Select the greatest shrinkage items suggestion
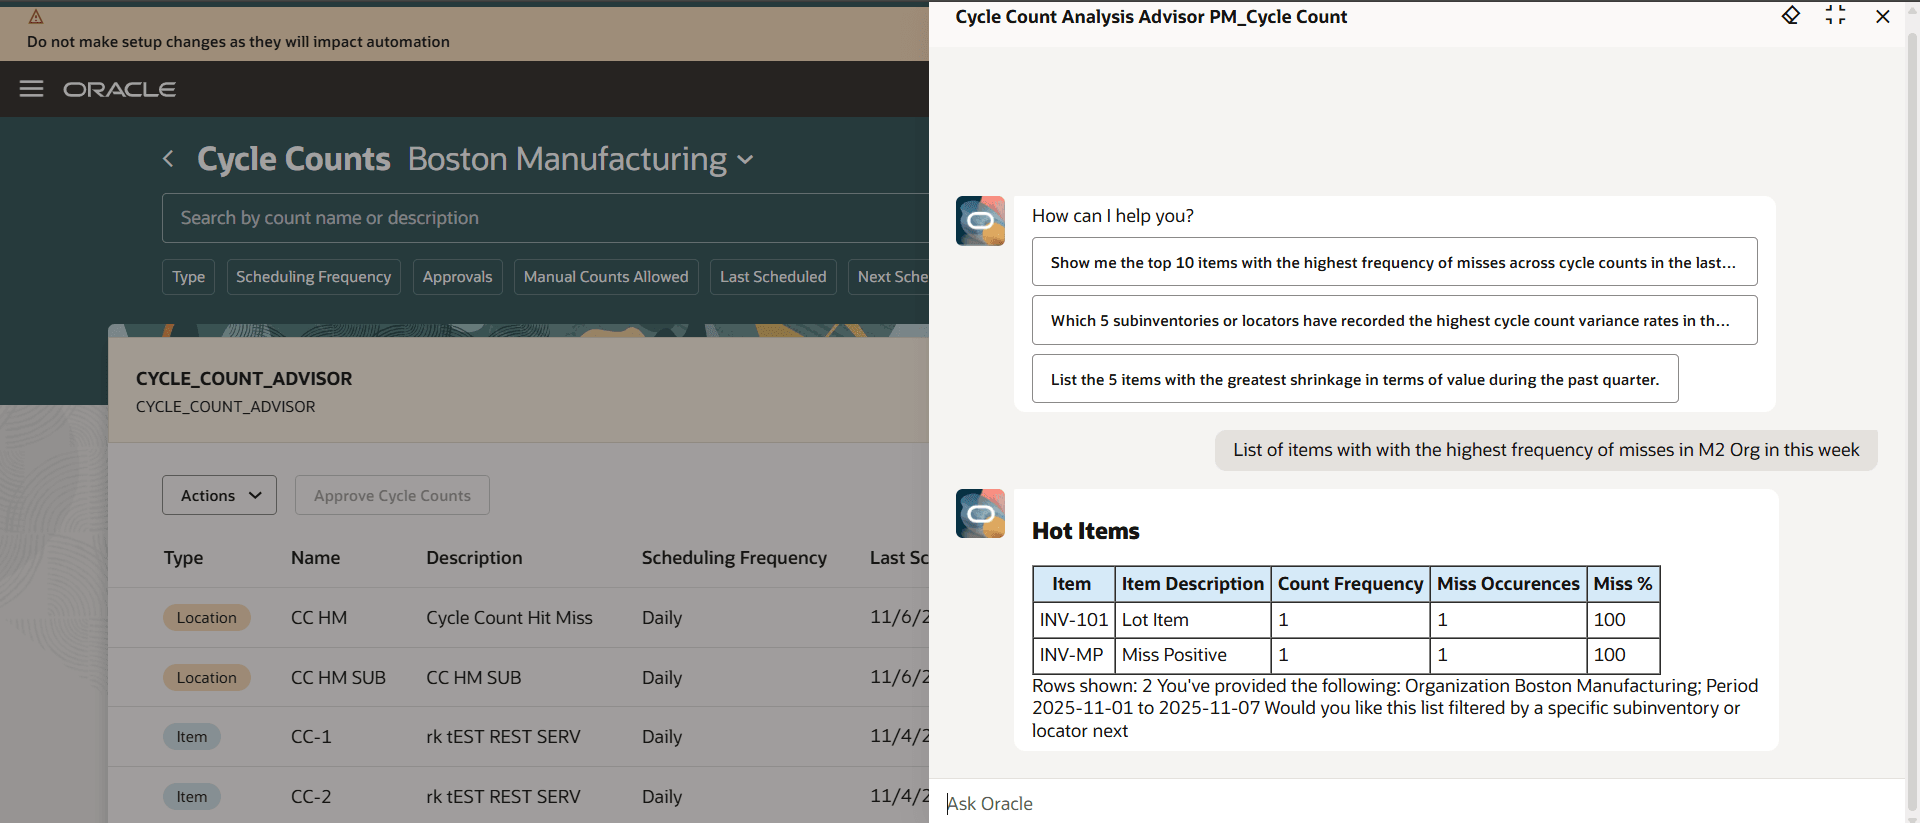The width and height of the screenshot is (1920, 823). point(1355,379)
